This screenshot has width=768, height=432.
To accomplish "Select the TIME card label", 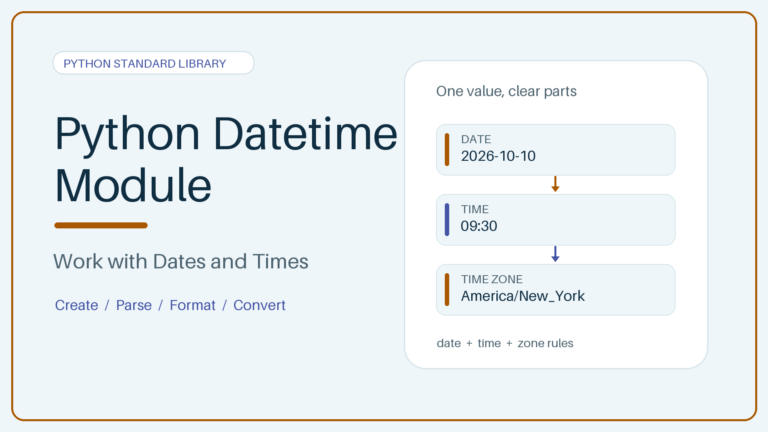I will 475,209.
